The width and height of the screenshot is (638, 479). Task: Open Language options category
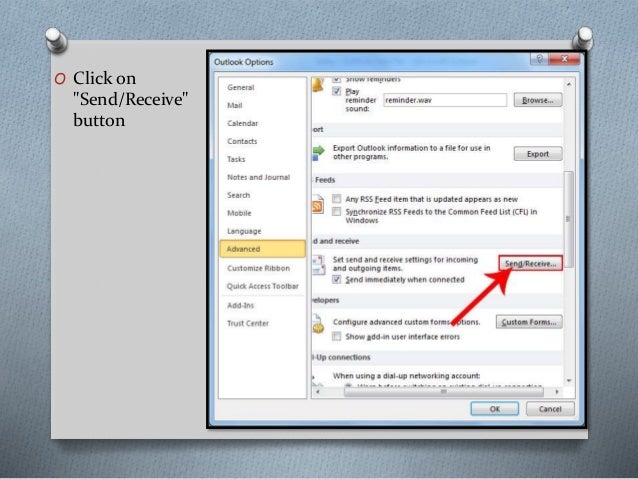244,231
